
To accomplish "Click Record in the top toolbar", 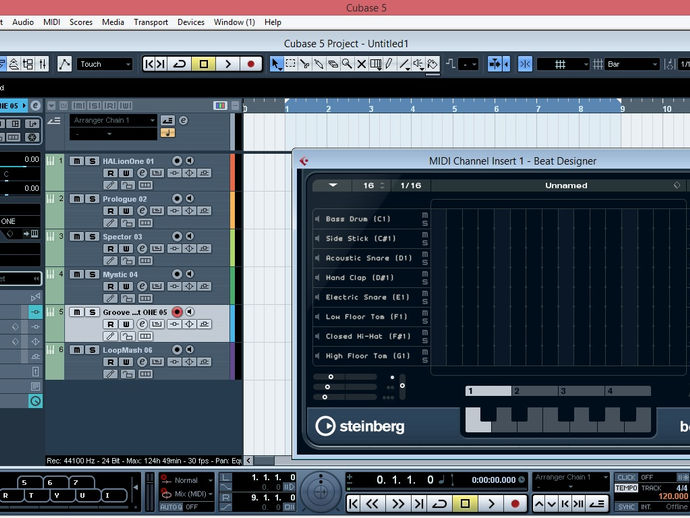I will 251,64.
